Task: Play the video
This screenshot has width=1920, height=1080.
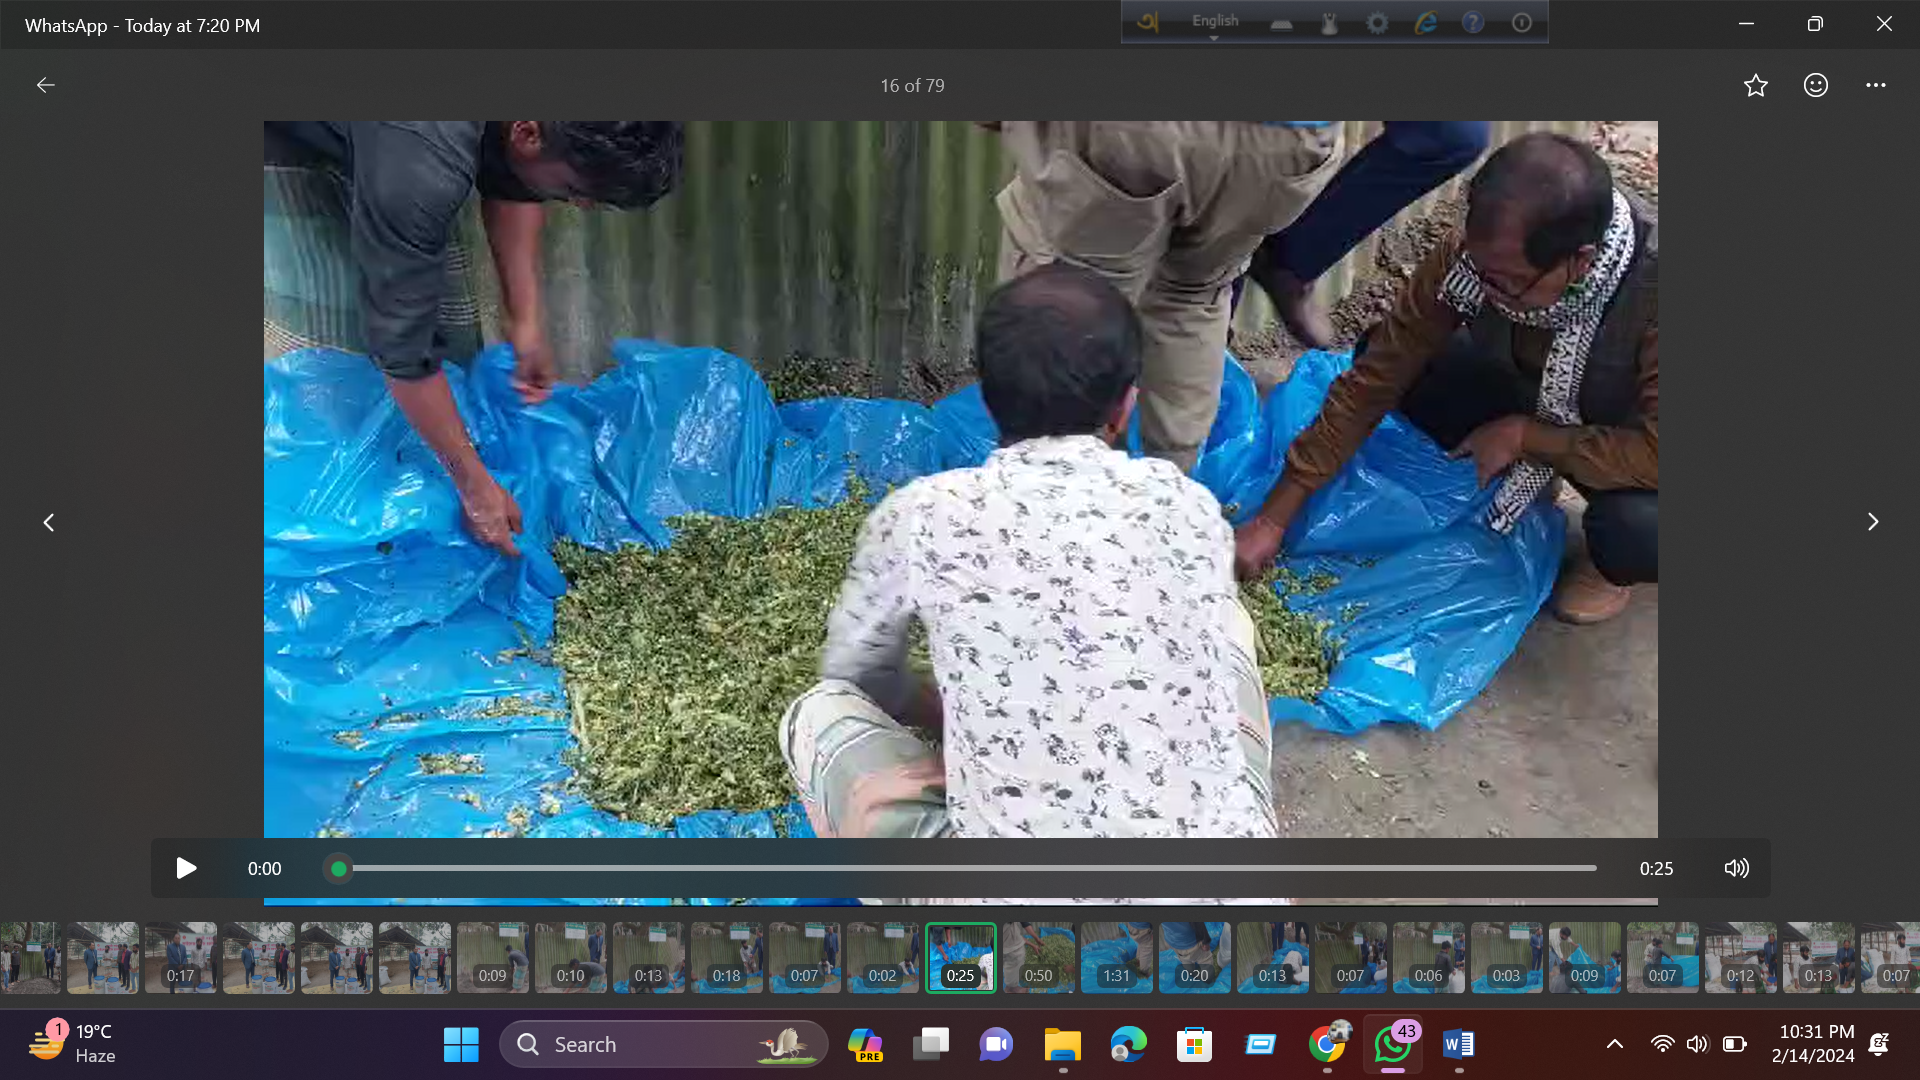Action: coord(186,868)
